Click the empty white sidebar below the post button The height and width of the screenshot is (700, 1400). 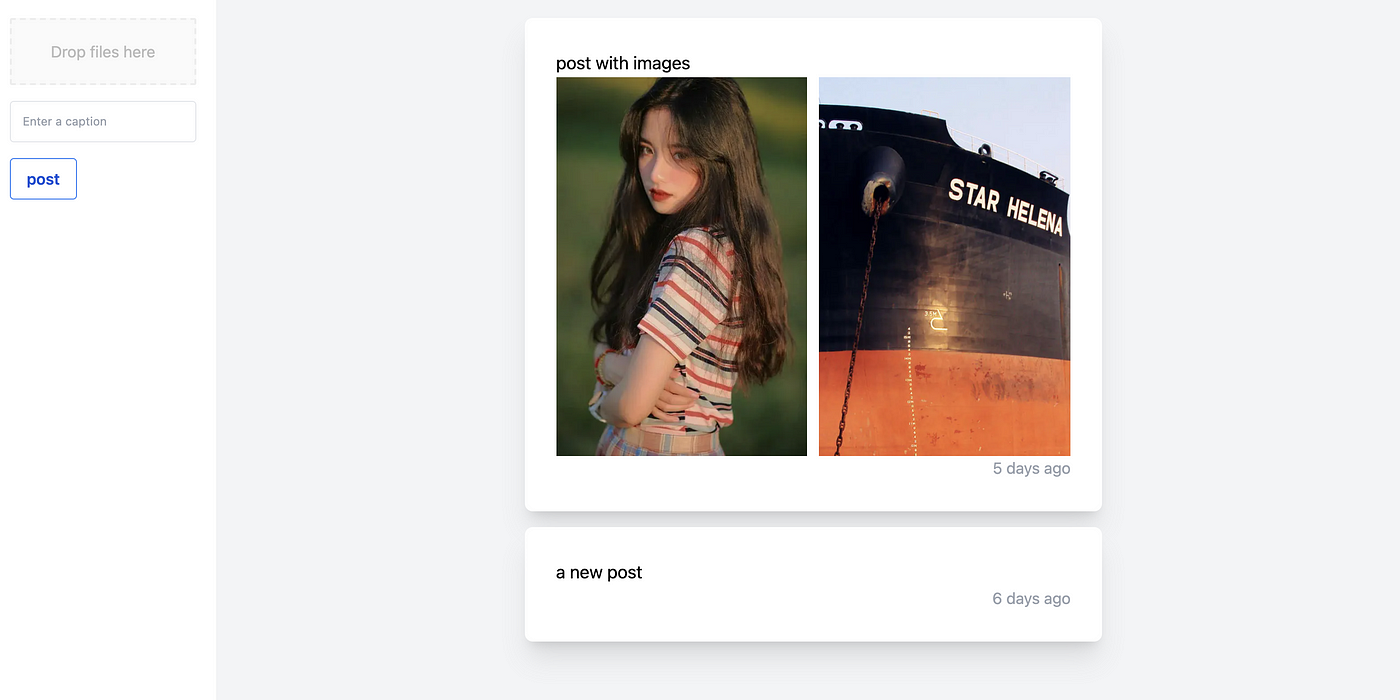pos(107,450)
